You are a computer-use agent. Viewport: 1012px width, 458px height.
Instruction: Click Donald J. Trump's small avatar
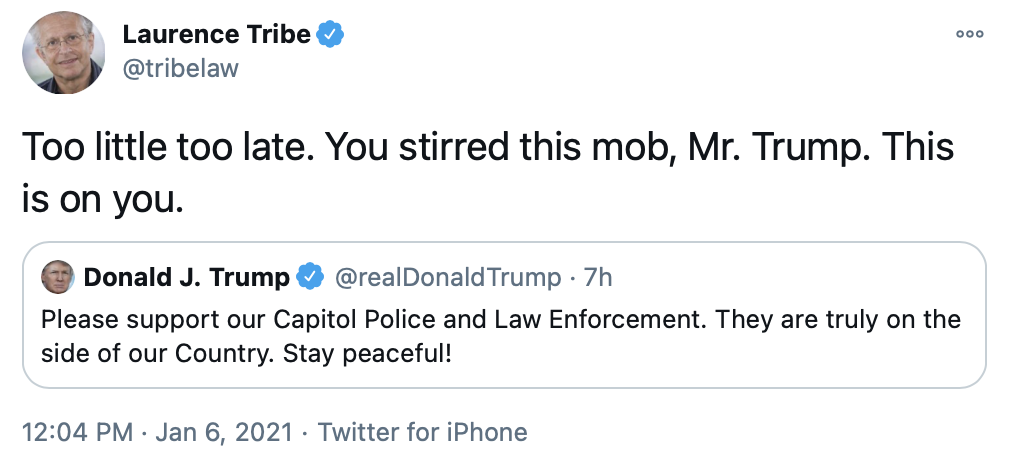coord(57,277)
